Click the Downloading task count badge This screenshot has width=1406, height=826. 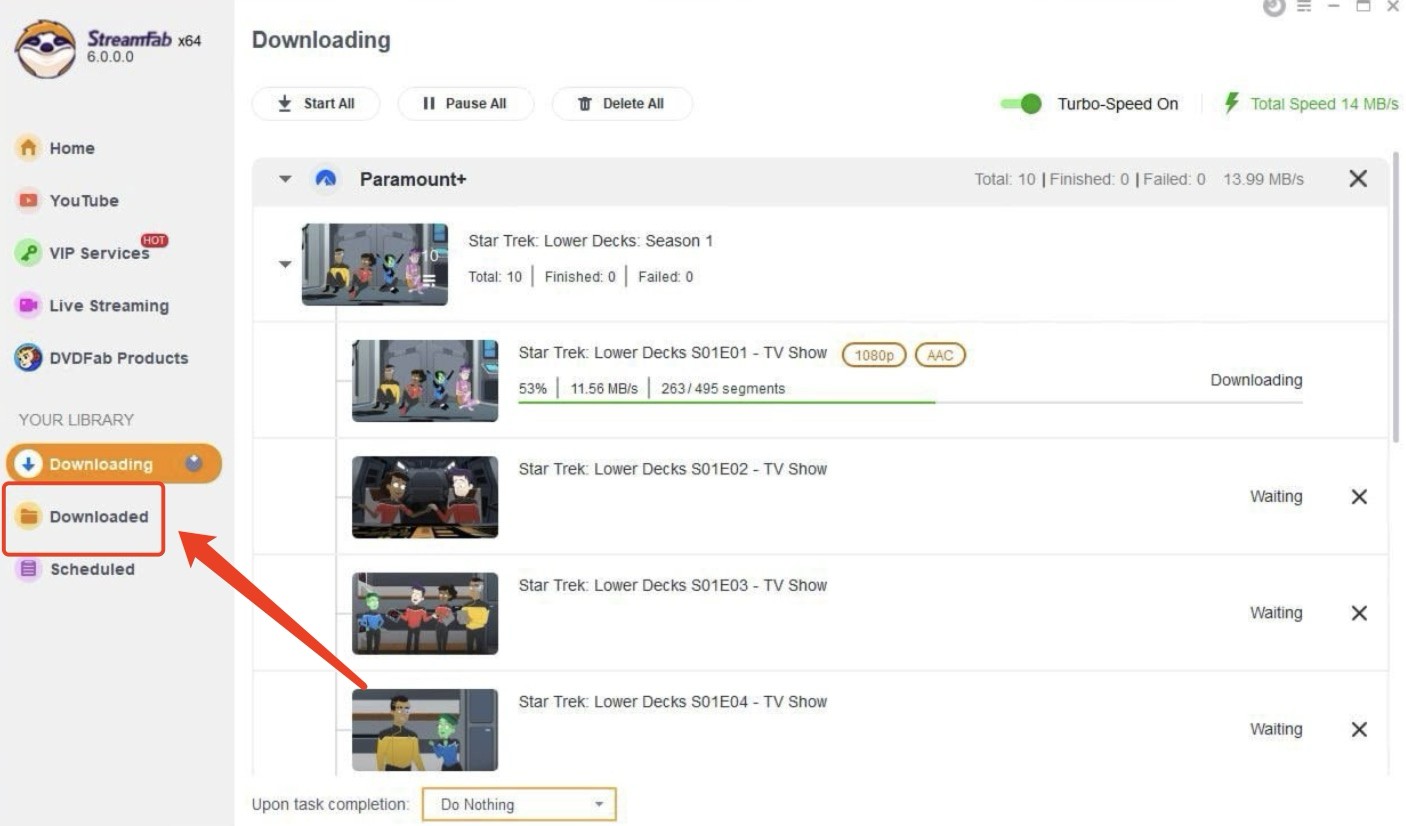pos(194,463)
